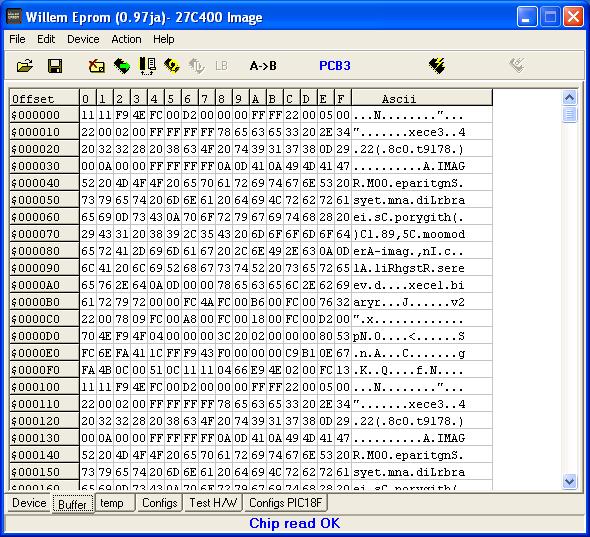Image resolution: width=590 pixels, height=537 pixels.
Task: Click ascii text 'syet.mna.diLrbra' in row $000050
Action: pyautogui.click(x=409, y=200)
